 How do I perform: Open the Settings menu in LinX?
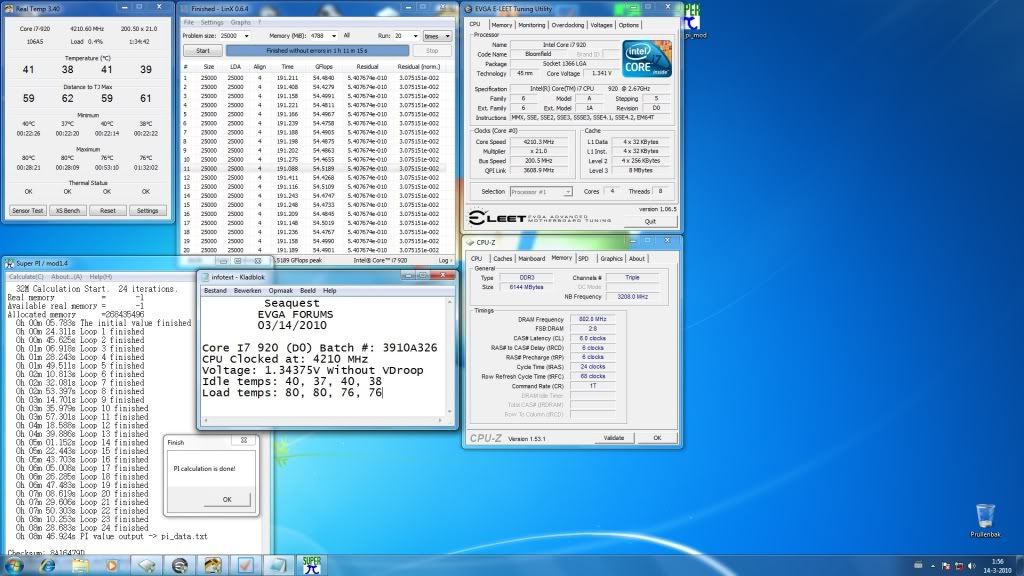[212, 21]
